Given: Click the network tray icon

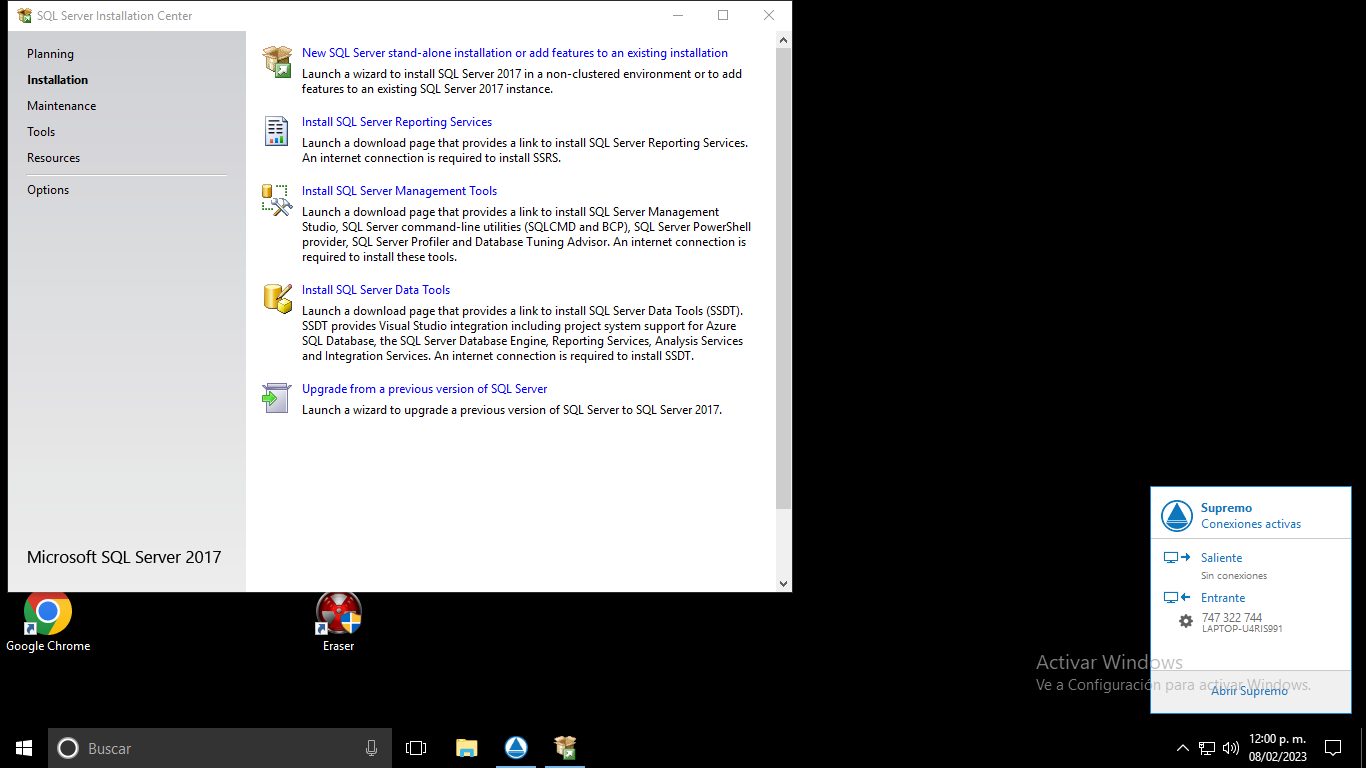Looking at the screenshot, I should pyautogui.click(x=1207, y=748).
